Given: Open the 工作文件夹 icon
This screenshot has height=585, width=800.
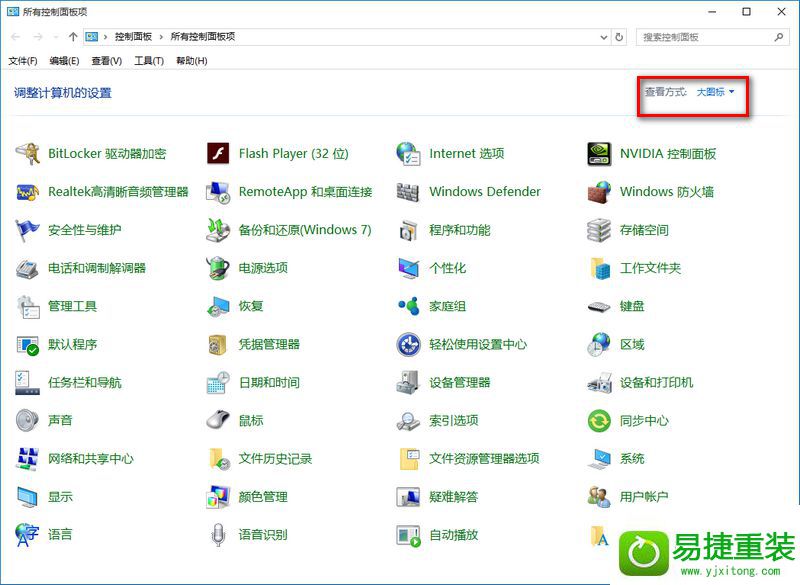Looking at the screenshot, I should [x=600, y=268].
